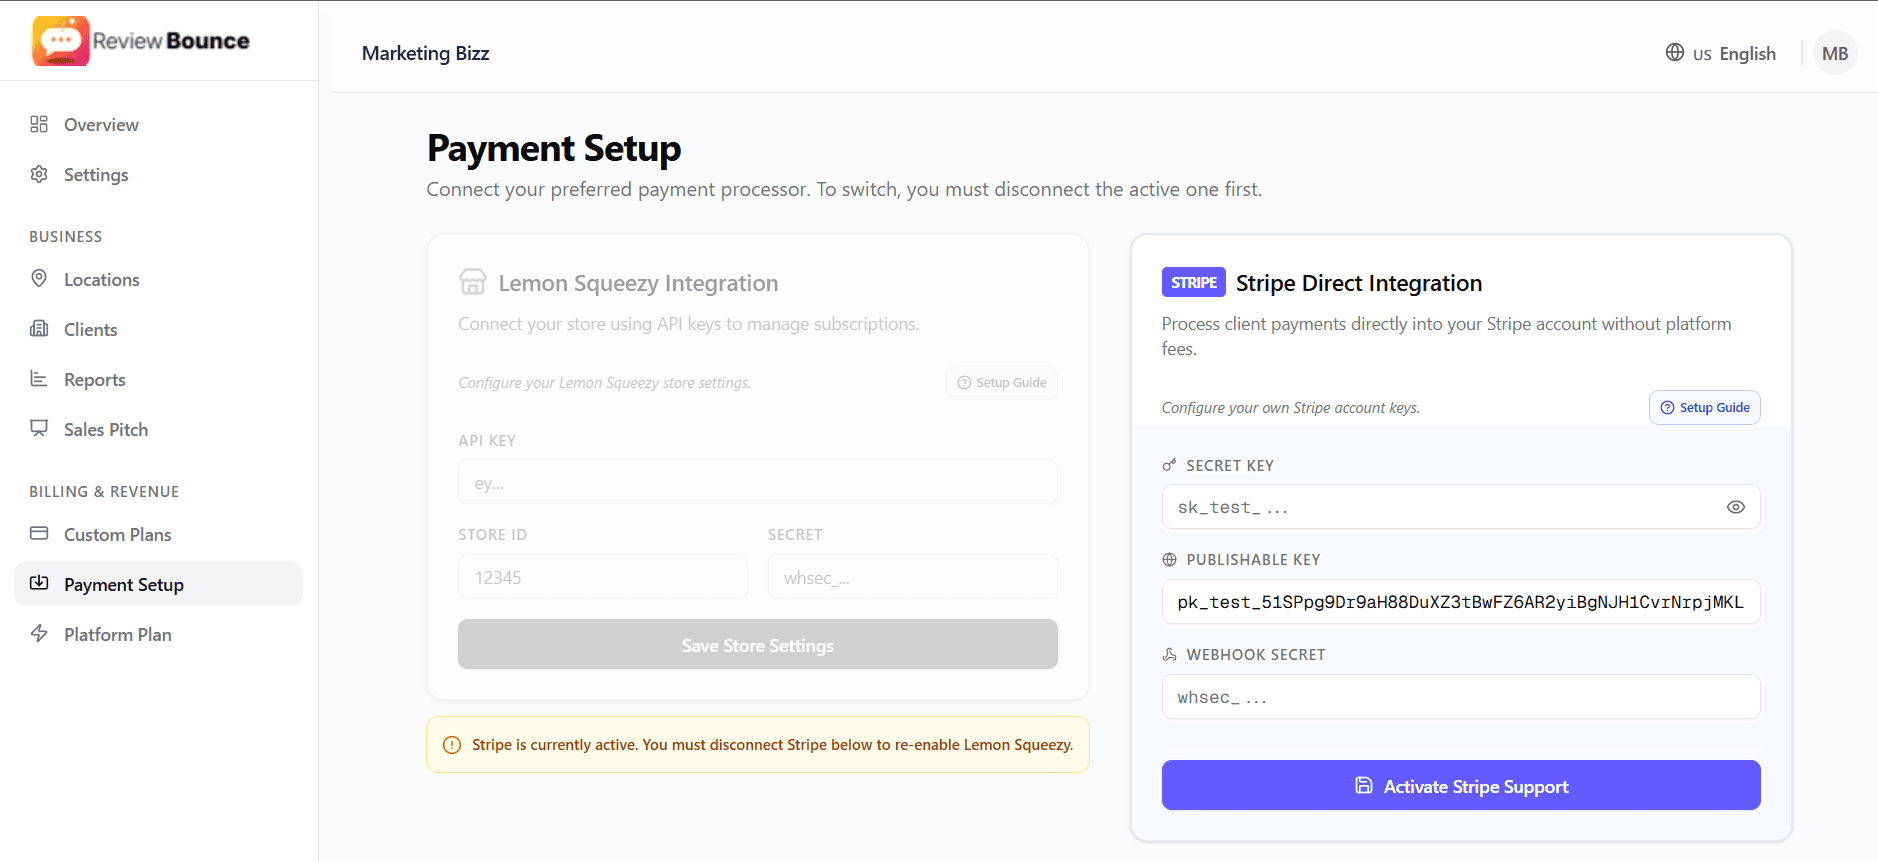
Task: Click the Locations pin icon
Action: (39, 278)
